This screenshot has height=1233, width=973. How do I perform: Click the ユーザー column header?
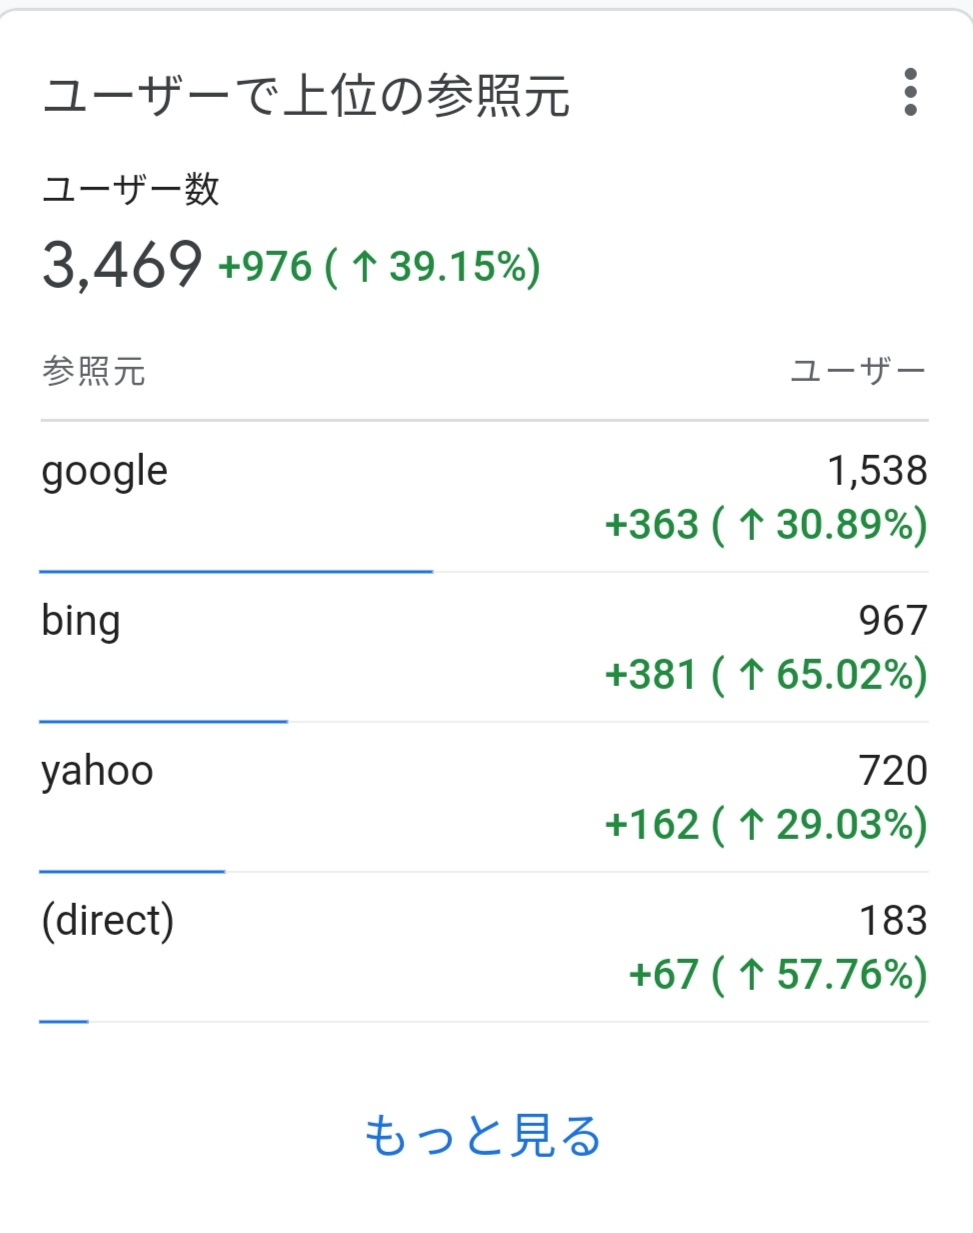click(x=859, y=371)
